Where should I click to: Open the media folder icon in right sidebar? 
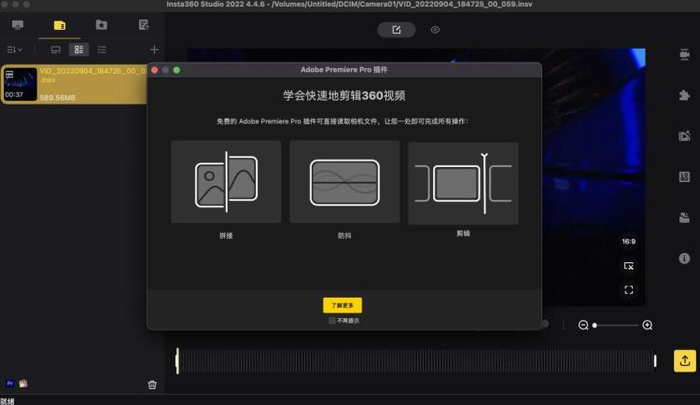click(684, 217)
